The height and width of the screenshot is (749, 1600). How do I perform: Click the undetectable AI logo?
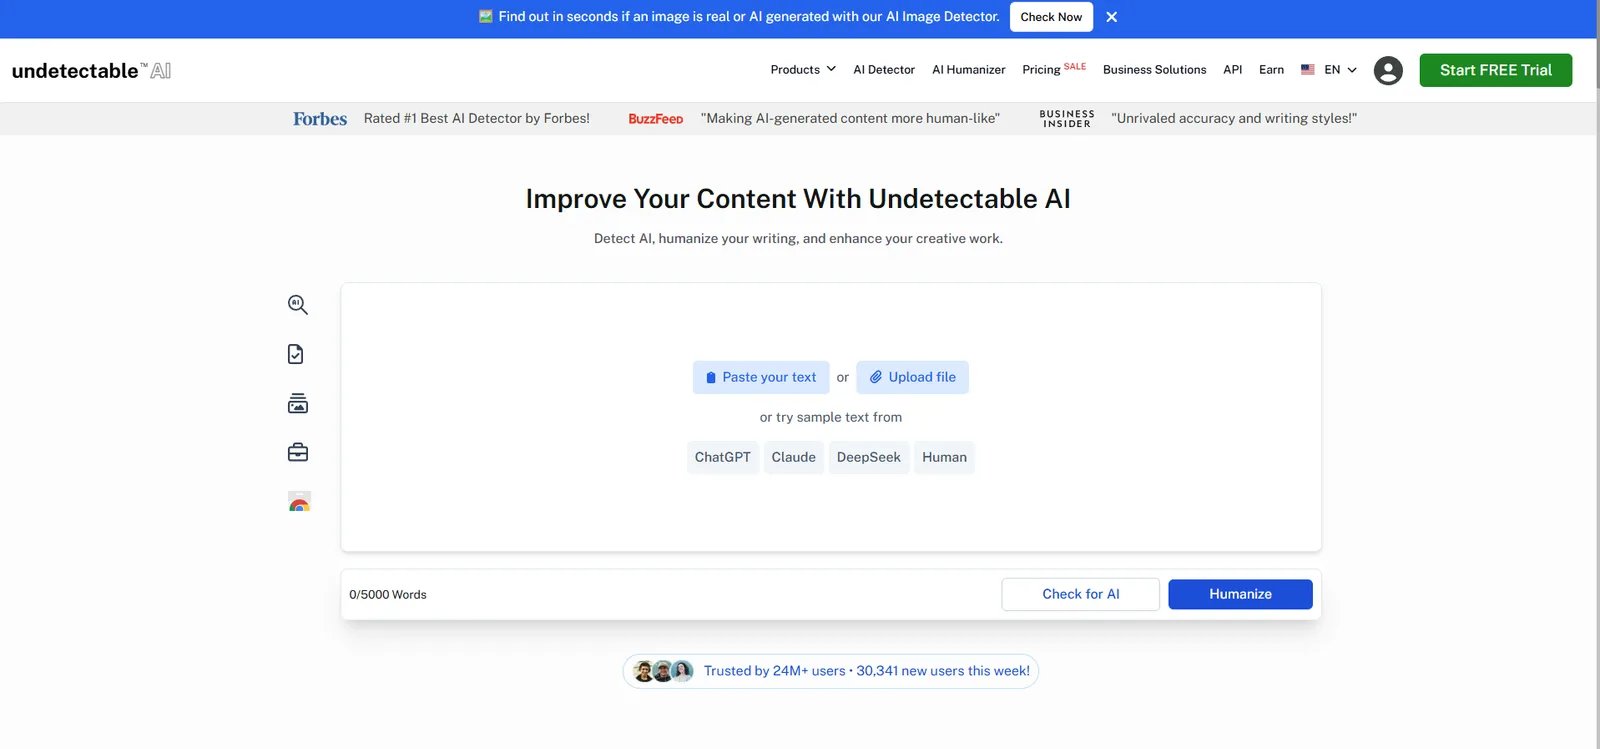[91, 70]
